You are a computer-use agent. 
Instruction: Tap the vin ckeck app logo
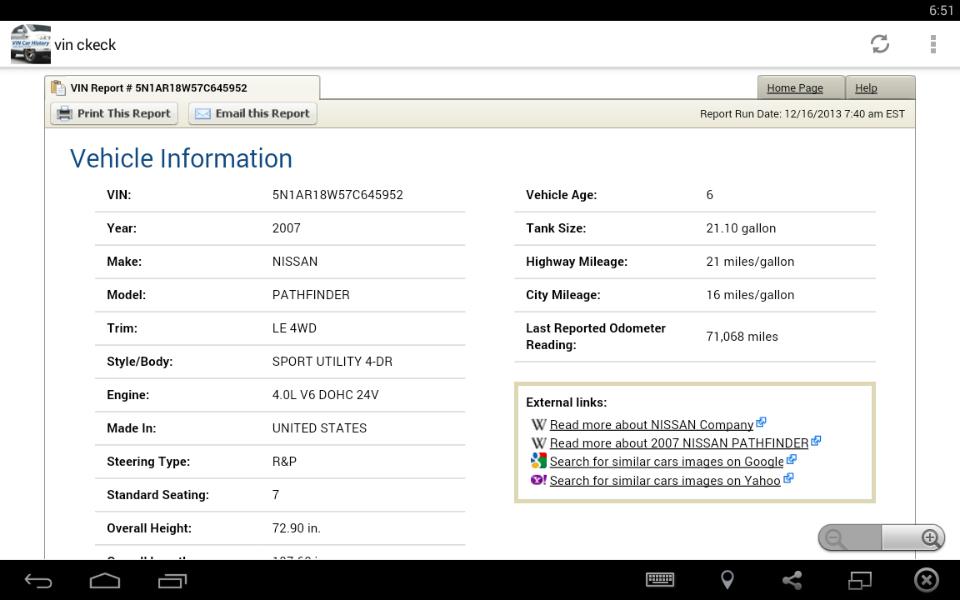[31, 44]
